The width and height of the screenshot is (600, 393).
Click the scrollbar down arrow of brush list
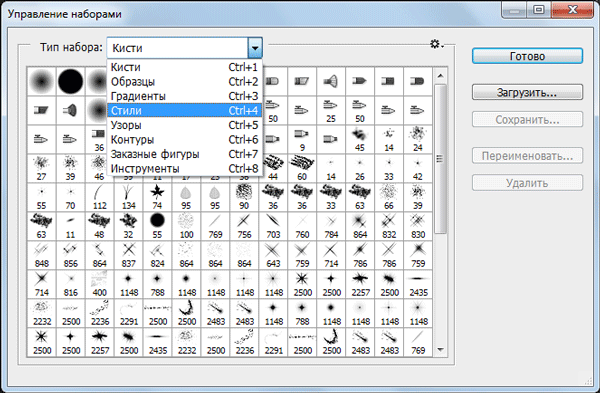coord(440,349)
